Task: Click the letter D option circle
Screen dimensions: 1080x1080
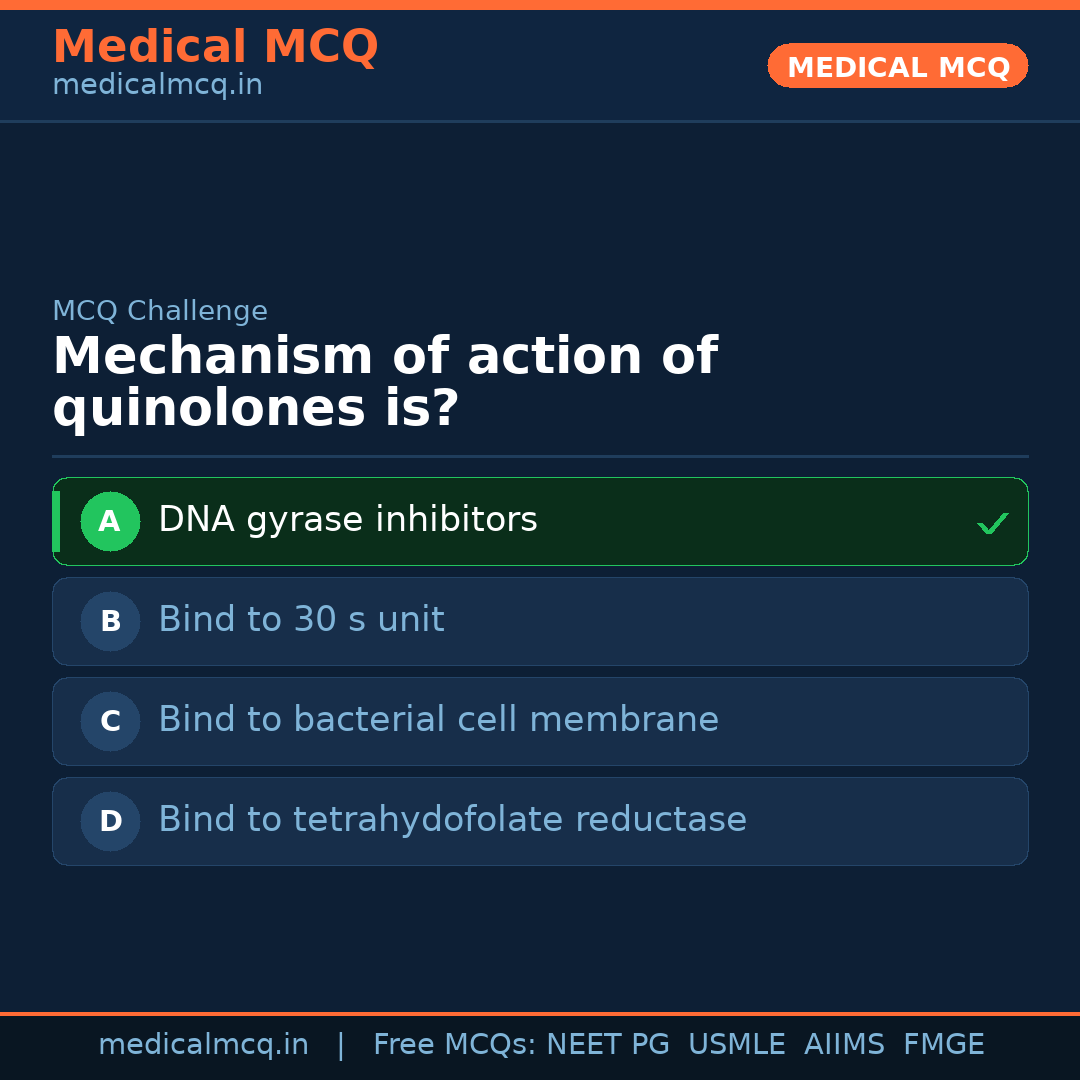Action: click(x=110, y=821)
